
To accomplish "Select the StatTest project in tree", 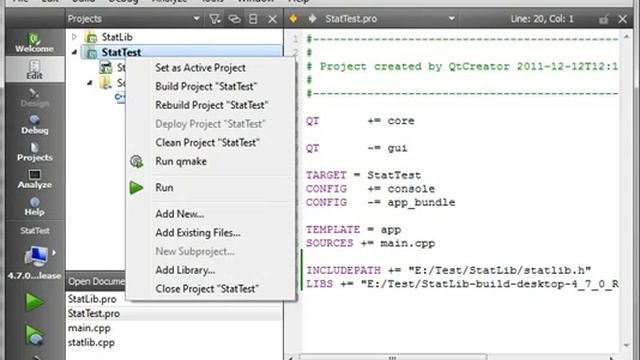I will pyautogui.click(x=121, y=52).
